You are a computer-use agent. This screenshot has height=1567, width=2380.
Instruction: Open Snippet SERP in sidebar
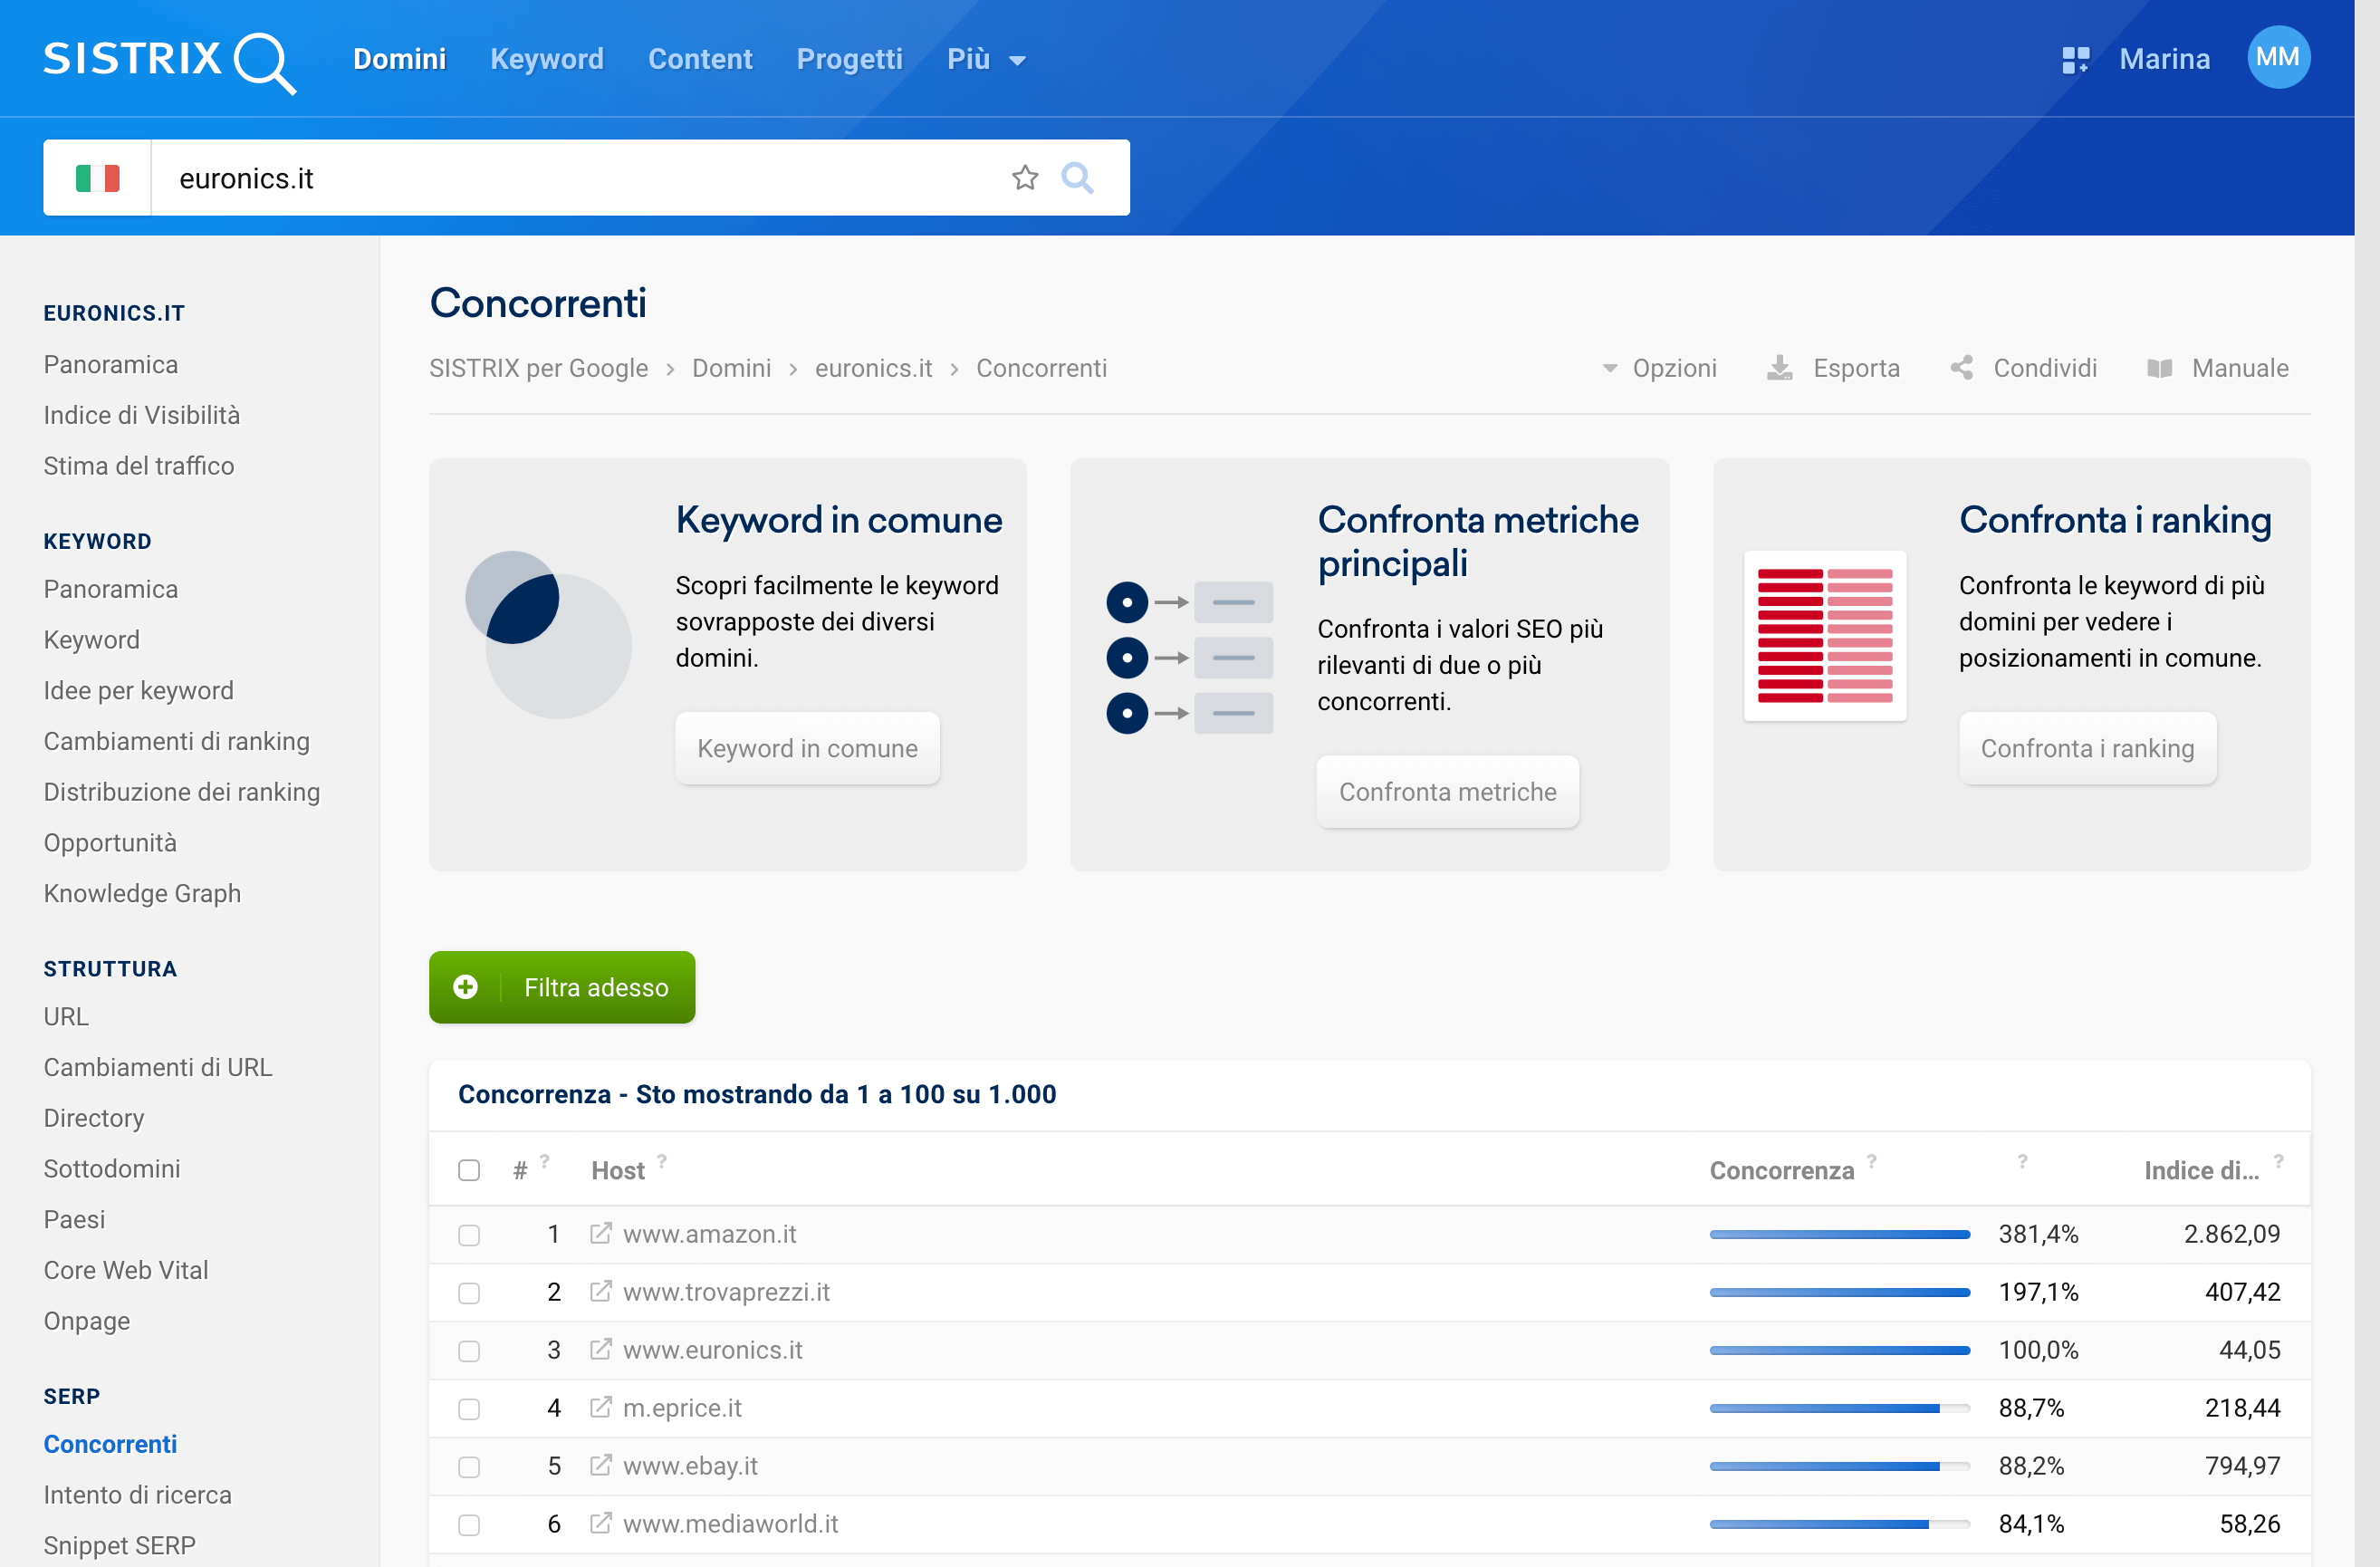119,1545
